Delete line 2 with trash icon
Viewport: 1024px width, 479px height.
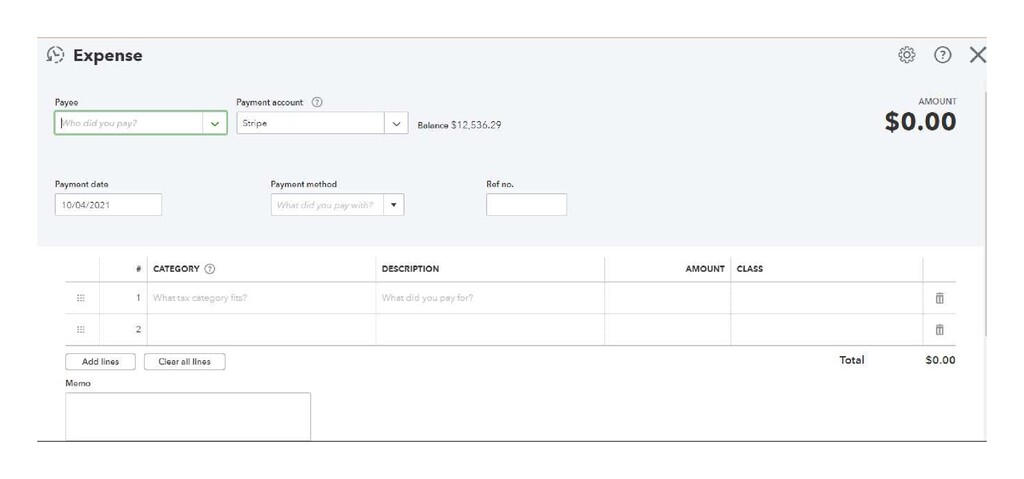939,330
